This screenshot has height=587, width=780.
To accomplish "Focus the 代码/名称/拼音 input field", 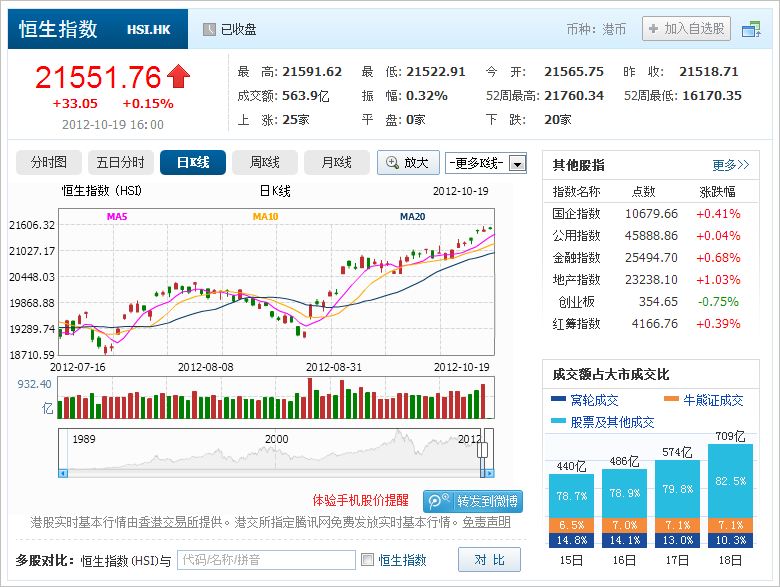I will [x=266, y=560].
